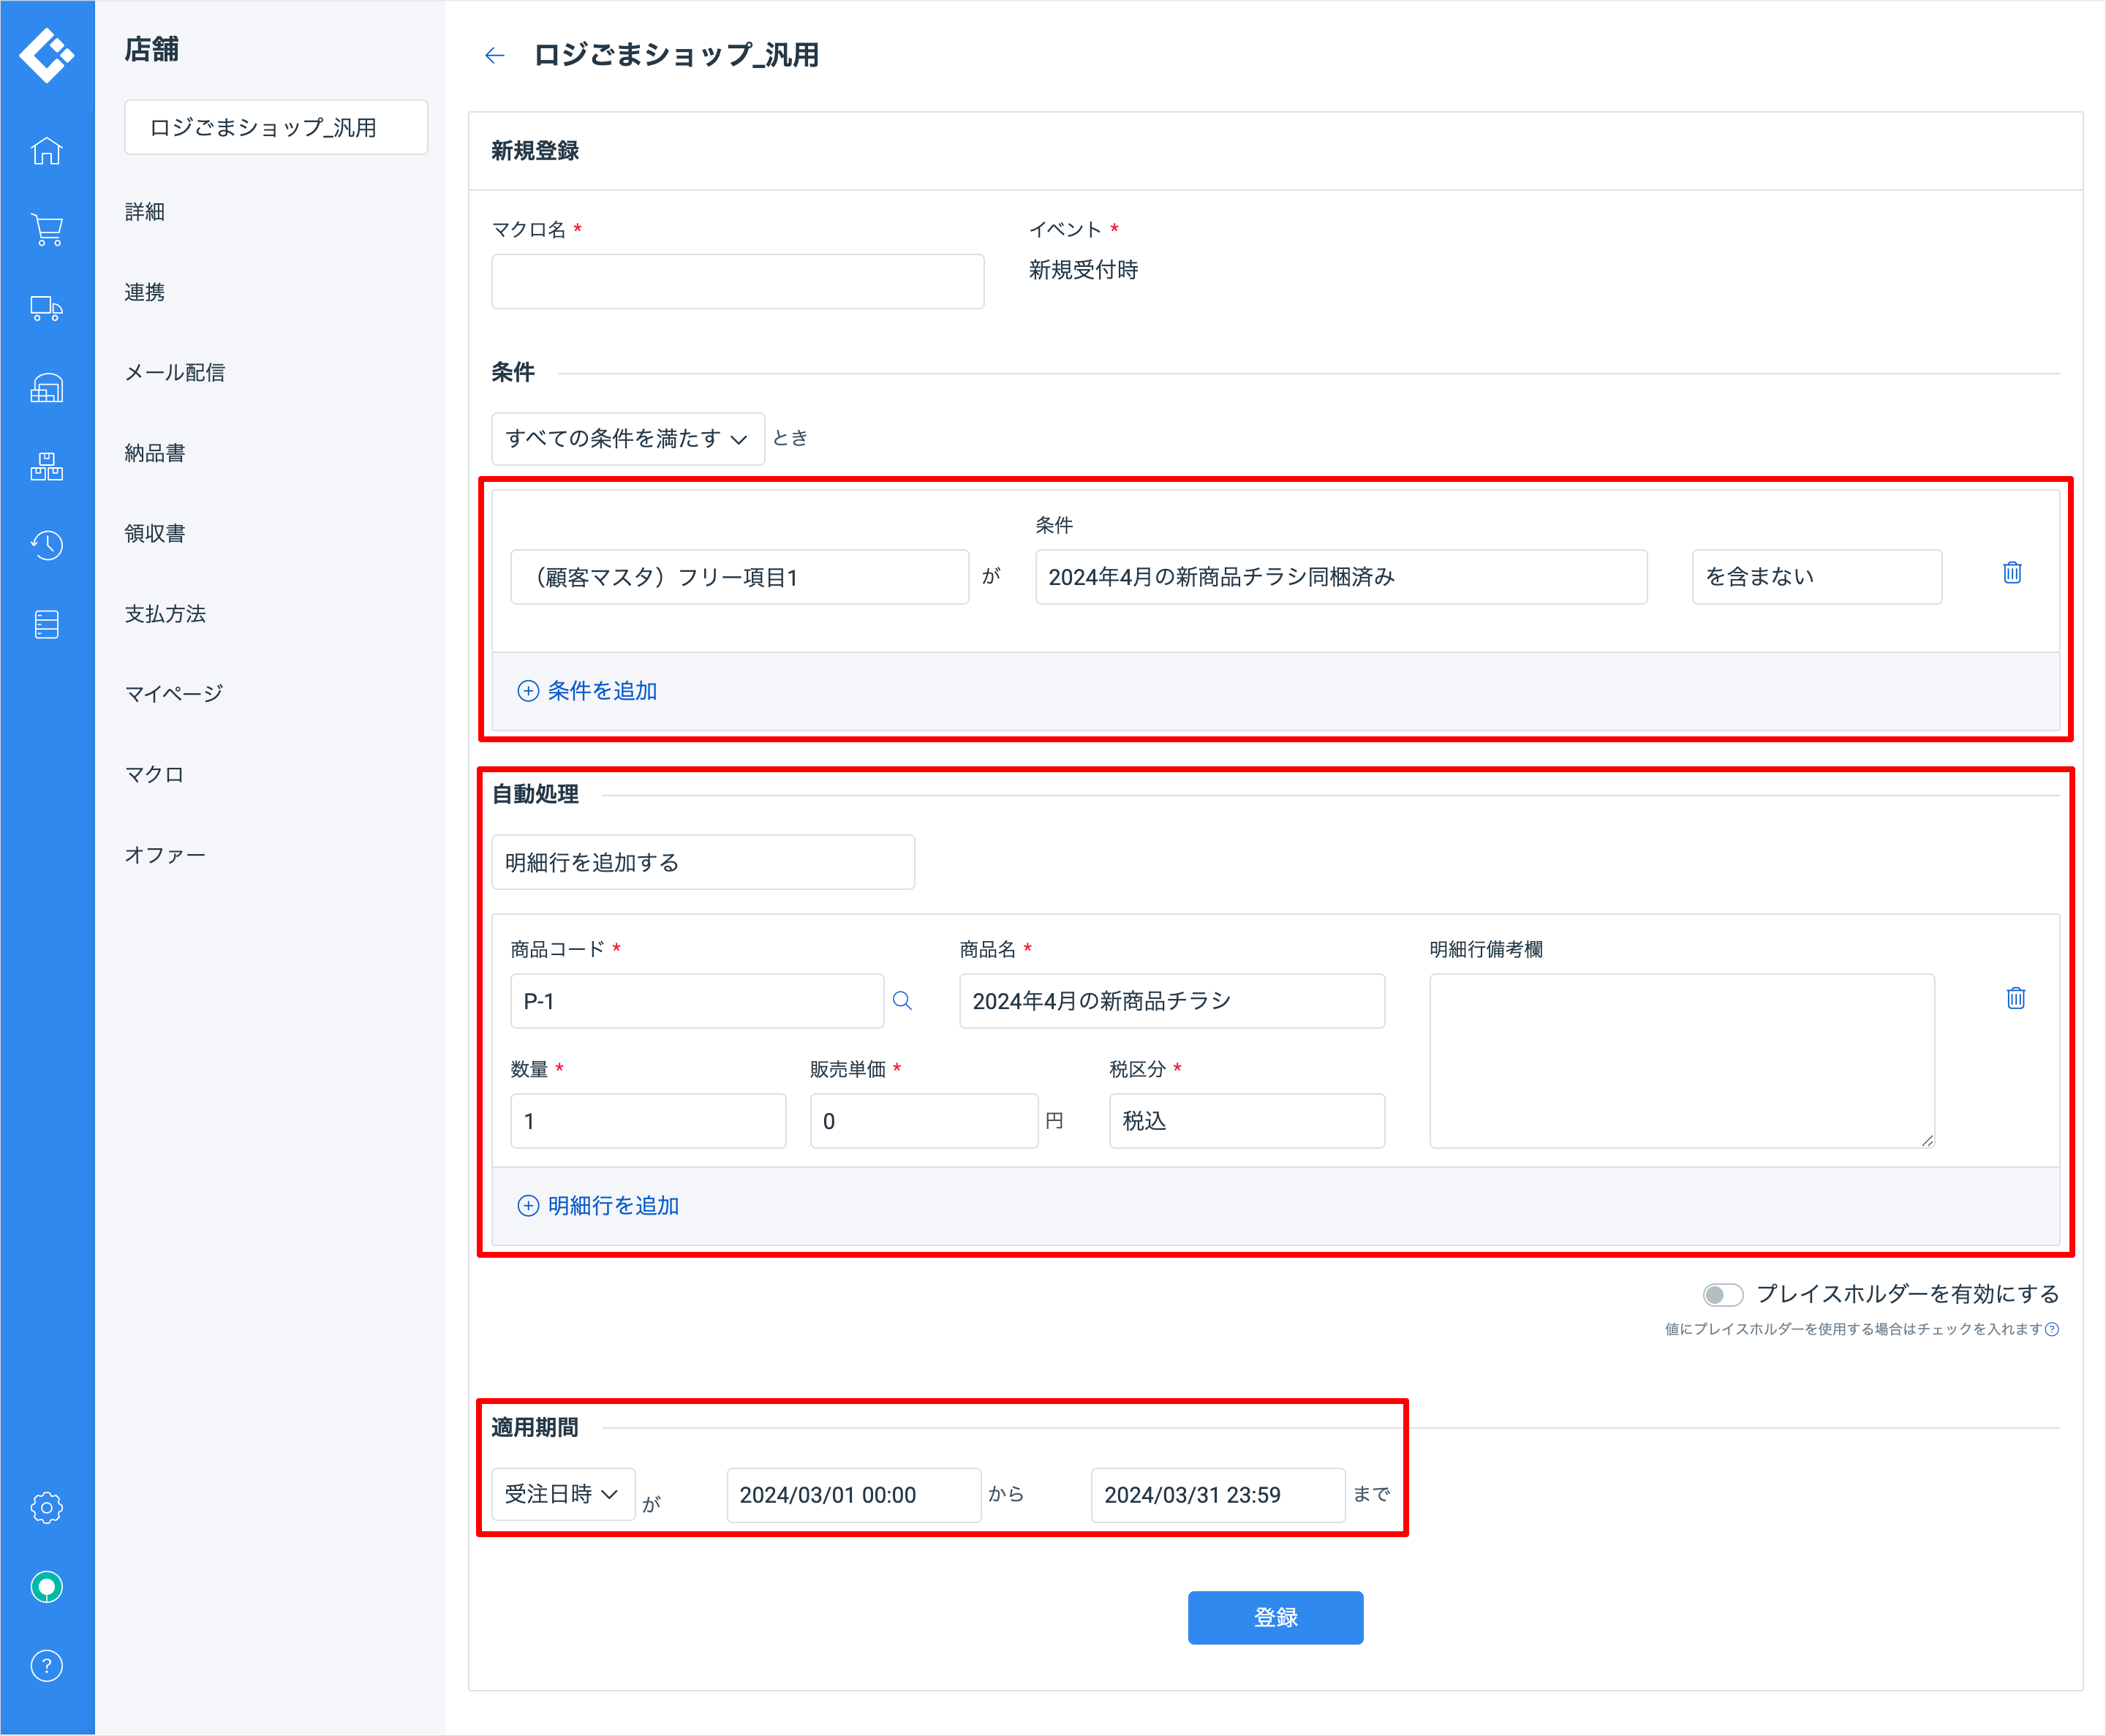Open the 受注日時 period dropdown
The height and width of the screenshot is (1736, 2106).
coord(562,1494)
